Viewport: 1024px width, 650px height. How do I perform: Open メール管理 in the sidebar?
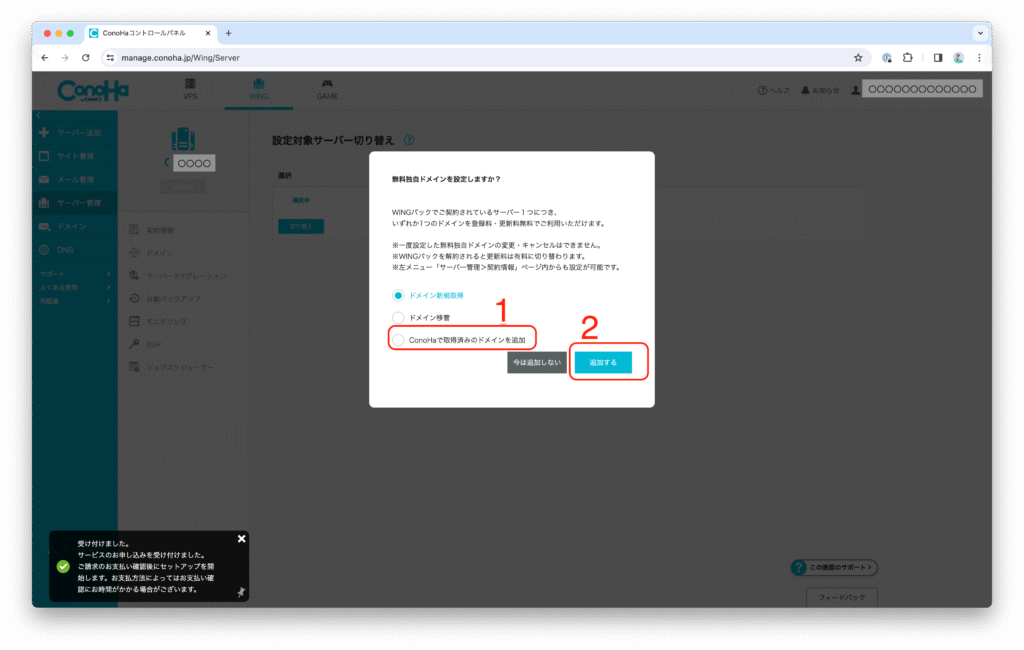[x=76, y=180]
